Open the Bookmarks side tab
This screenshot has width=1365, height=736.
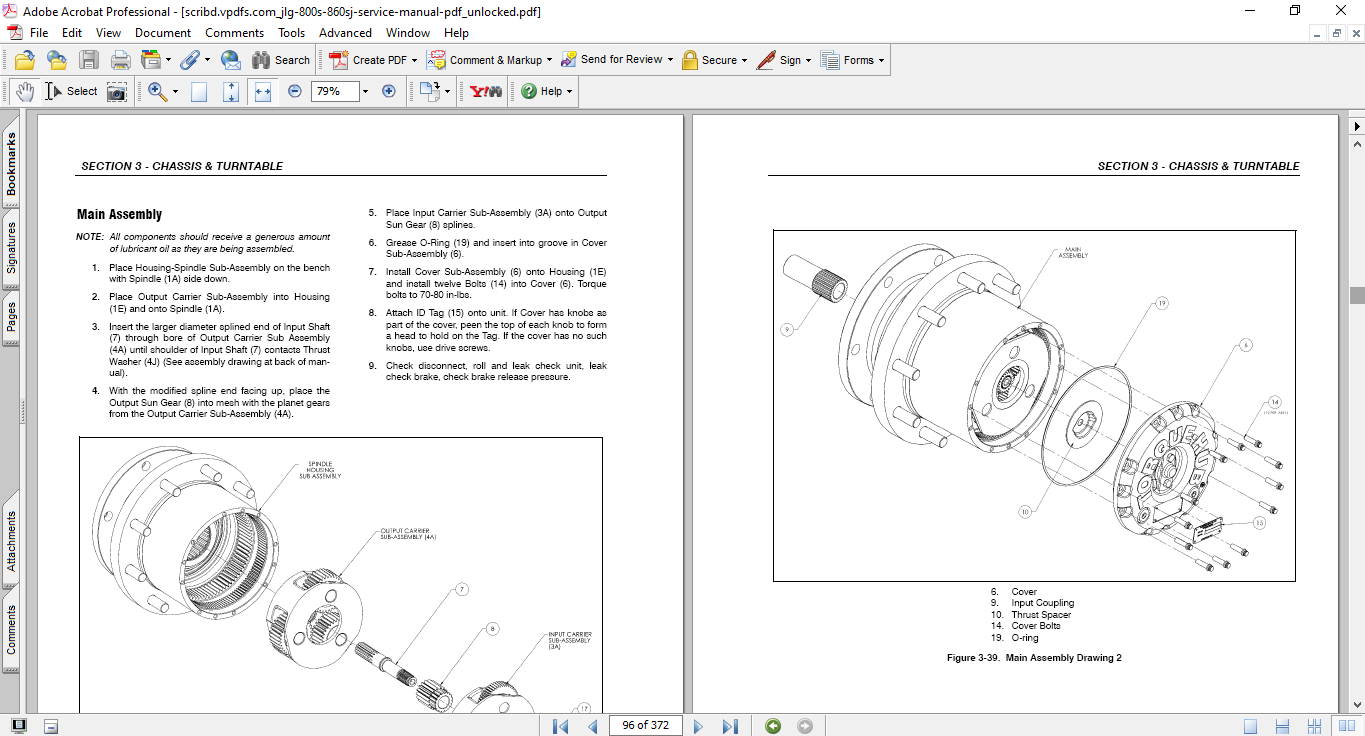point(12,164)
